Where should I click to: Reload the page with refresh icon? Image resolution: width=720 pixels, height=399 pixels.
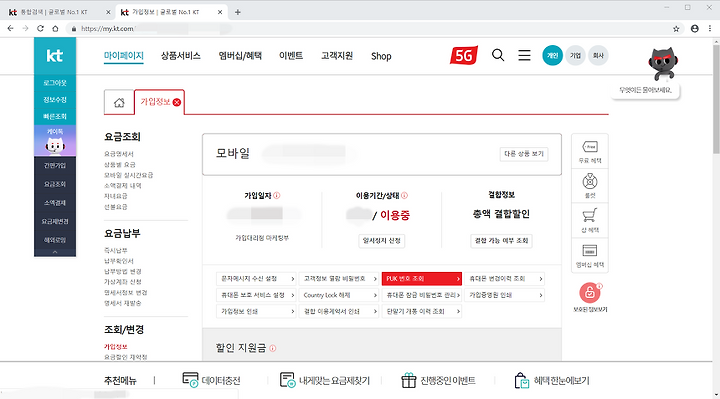click(x=40, y=28)
